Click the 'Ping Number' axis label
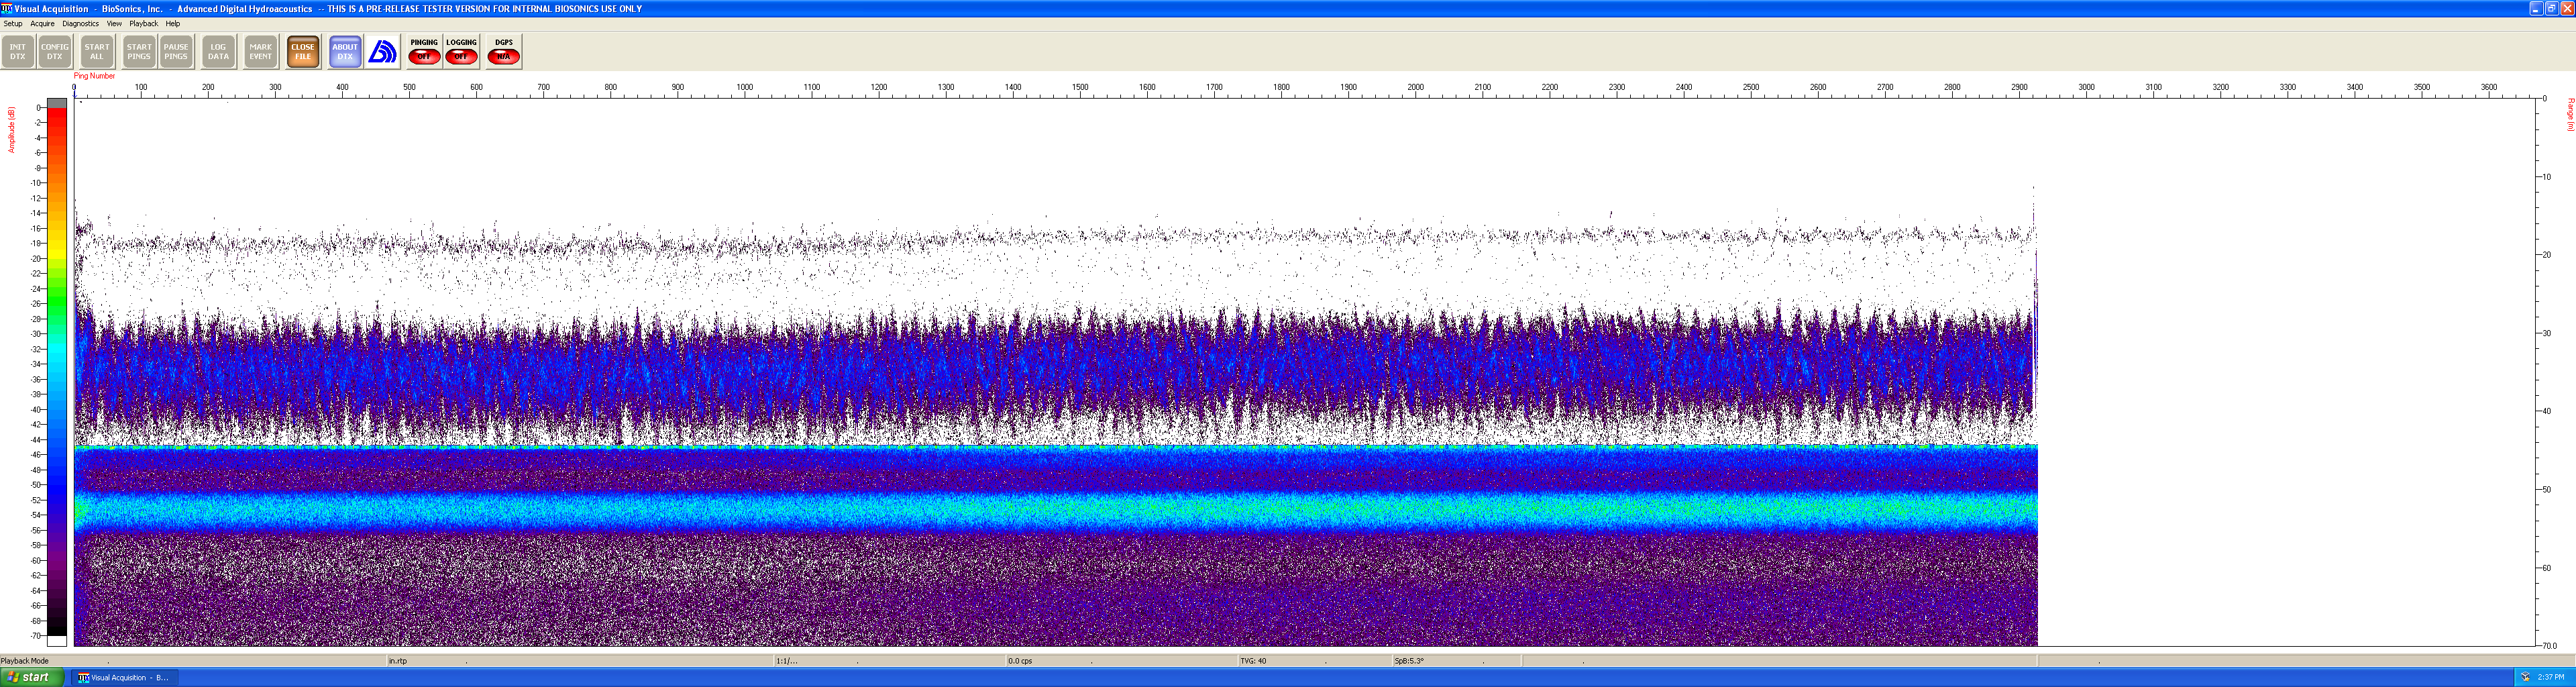 click(94, 76)
